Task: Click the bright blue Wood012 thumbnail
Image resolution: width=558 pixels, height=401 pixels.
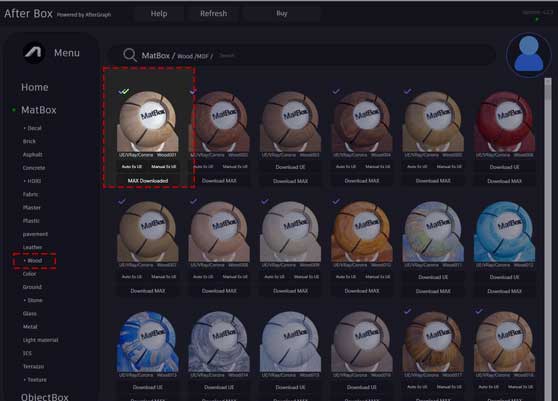Action: point(504,231)
